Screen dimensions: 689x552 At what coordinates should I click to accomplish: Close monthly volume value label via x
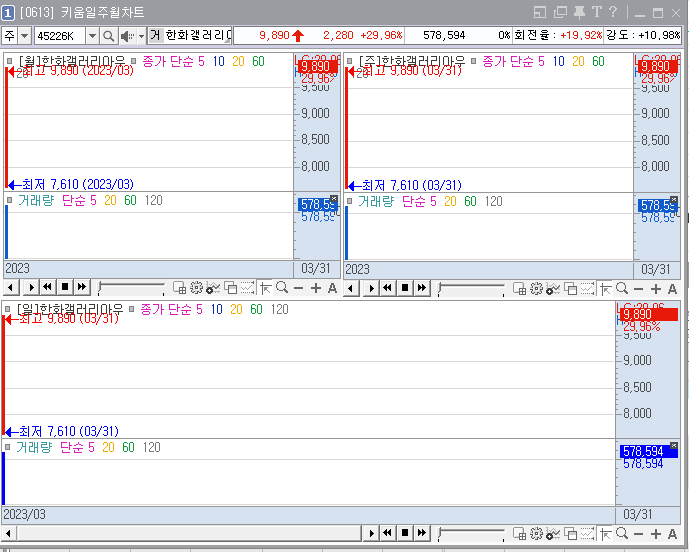(334, 199)
